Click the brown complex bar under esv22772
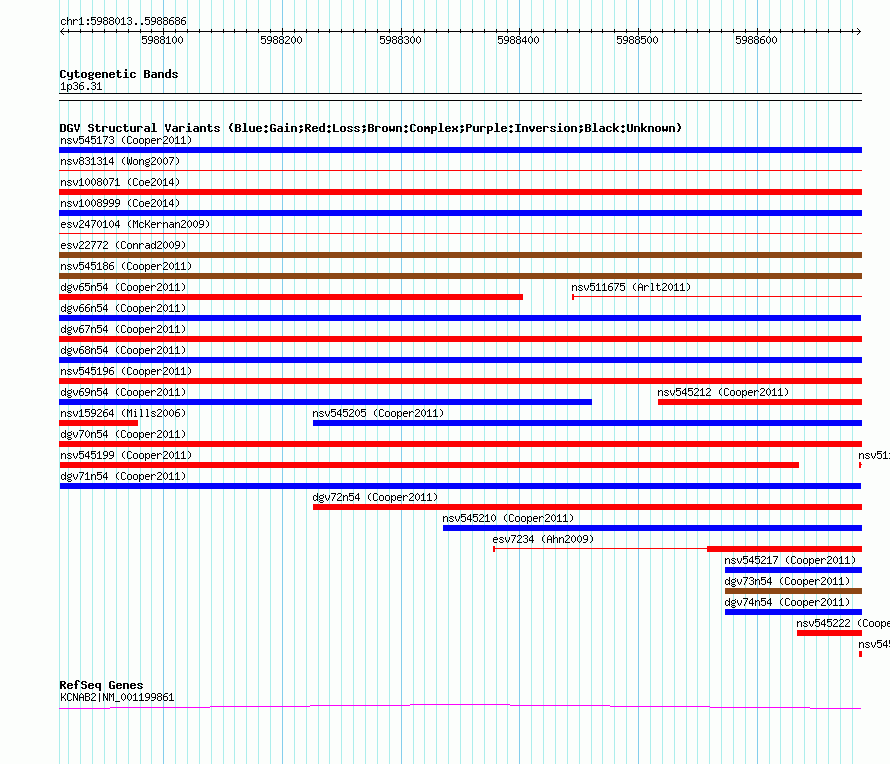The image size is (890, 764). pos(460,255)
